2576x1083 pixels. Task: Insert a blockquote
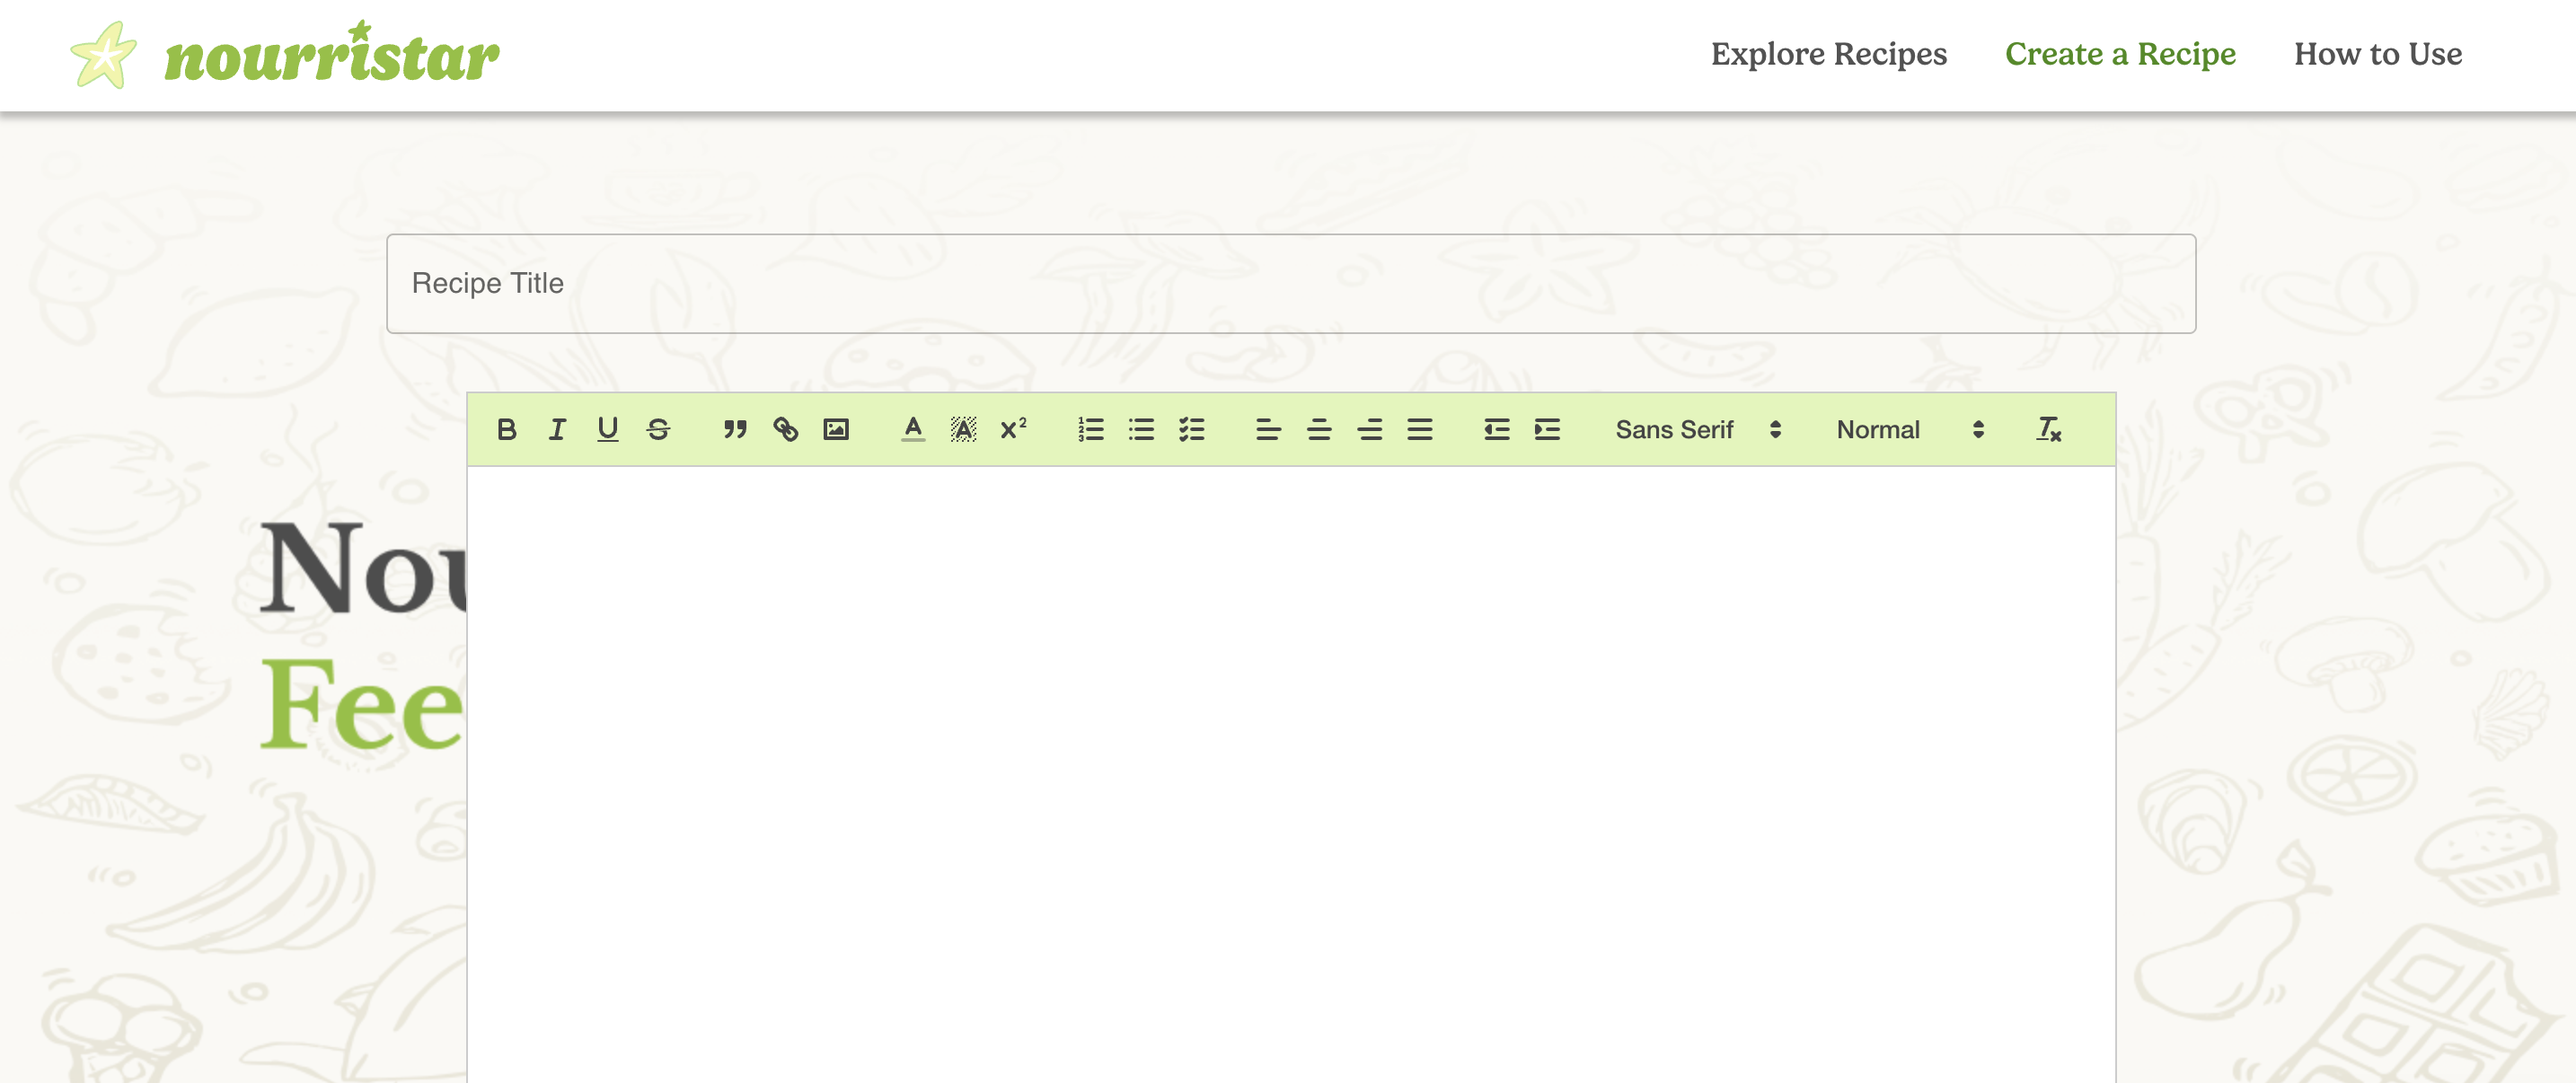[x=735, y=430]
